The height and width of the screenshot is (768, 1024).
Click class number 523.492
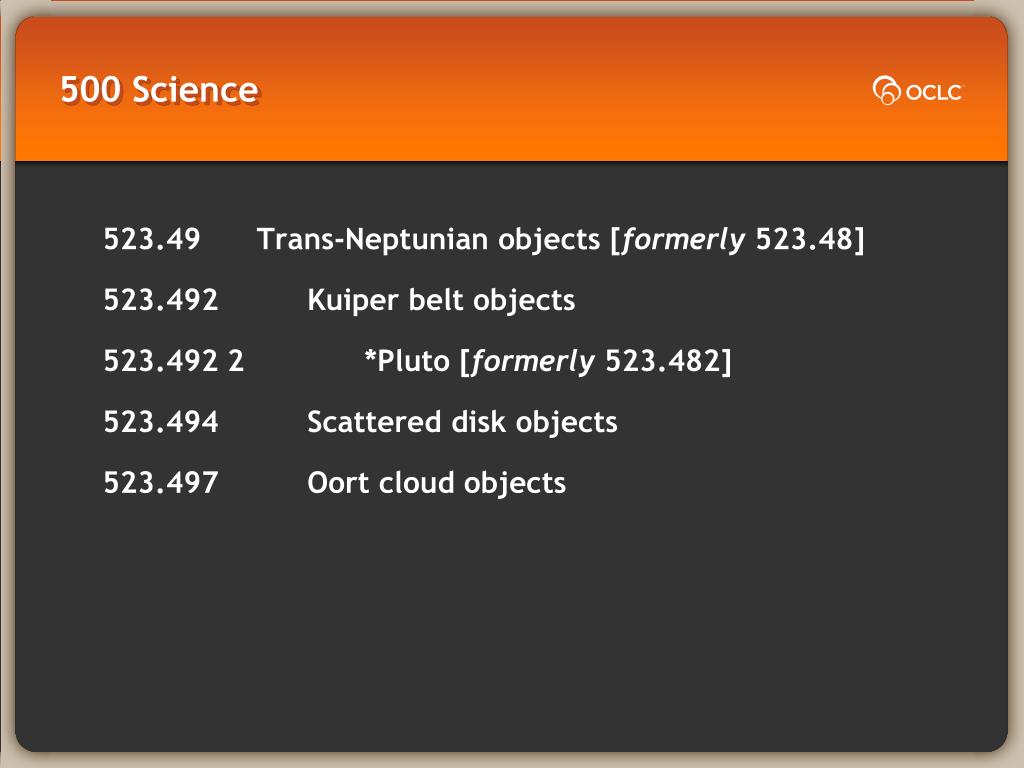click(161, 300)
